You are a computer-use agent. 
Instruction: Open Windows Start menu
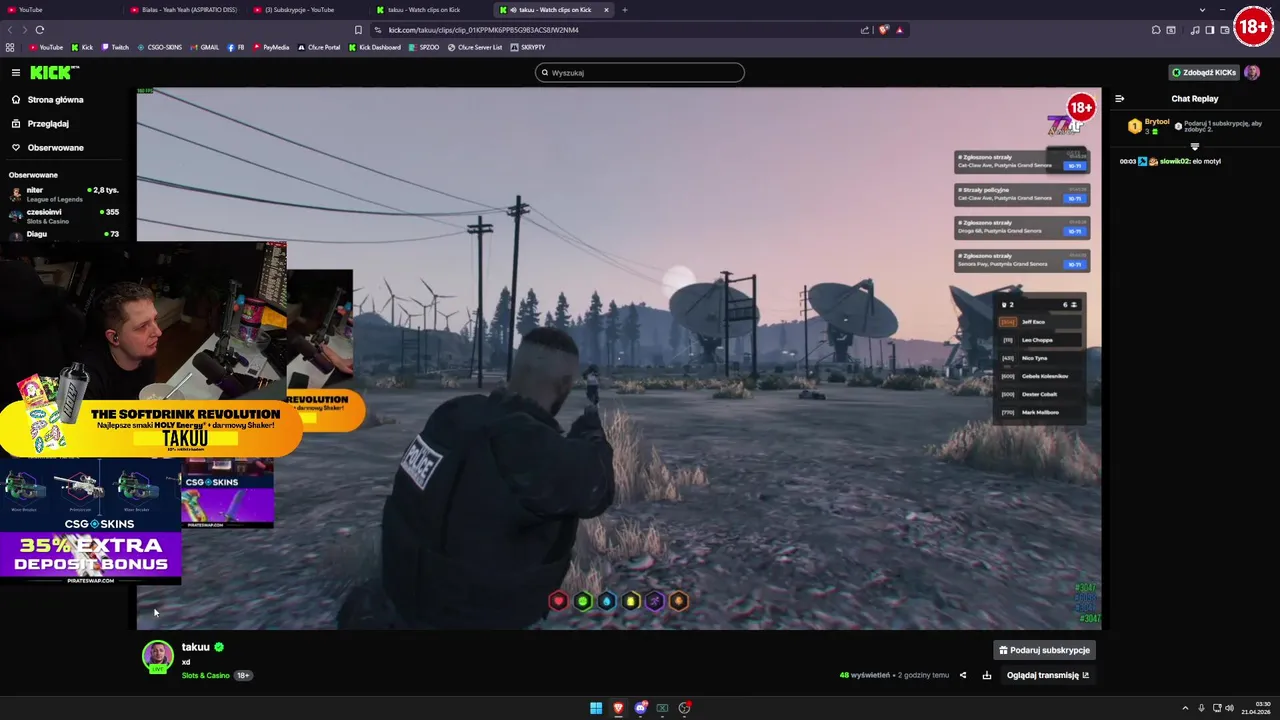[x=596, y=708]
